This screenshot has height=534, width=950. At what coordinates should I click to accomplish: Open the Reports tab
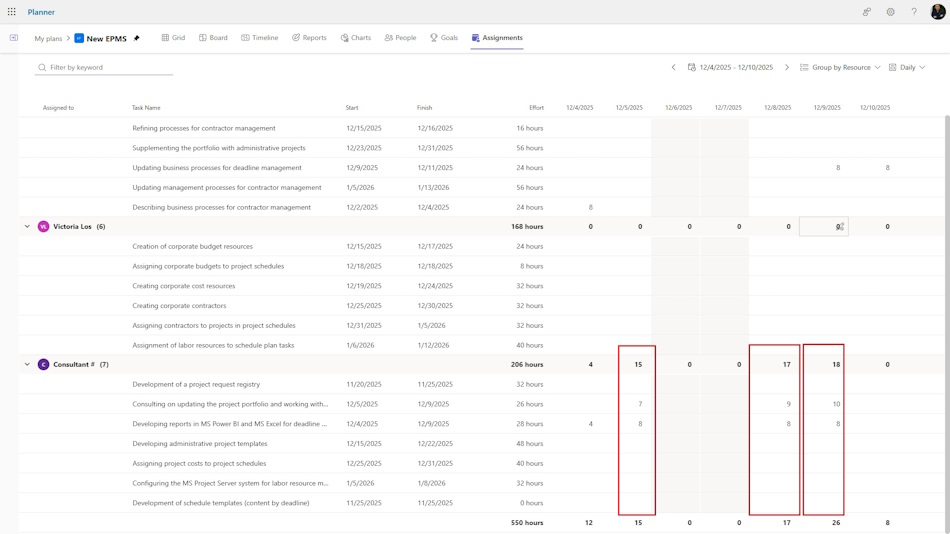tap(309, 38)
